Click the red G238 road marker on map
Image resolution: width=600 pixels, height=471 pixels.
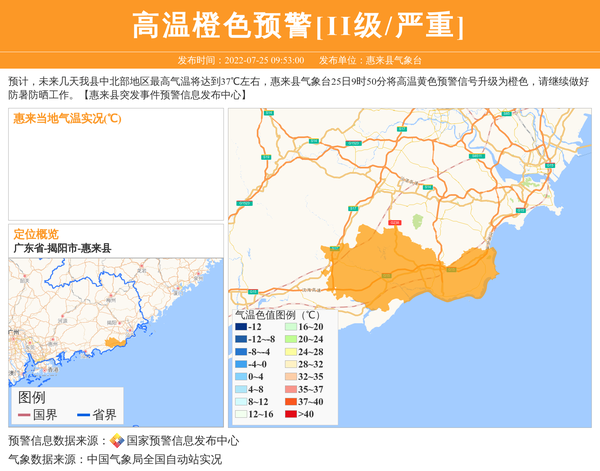coord(394,222)
